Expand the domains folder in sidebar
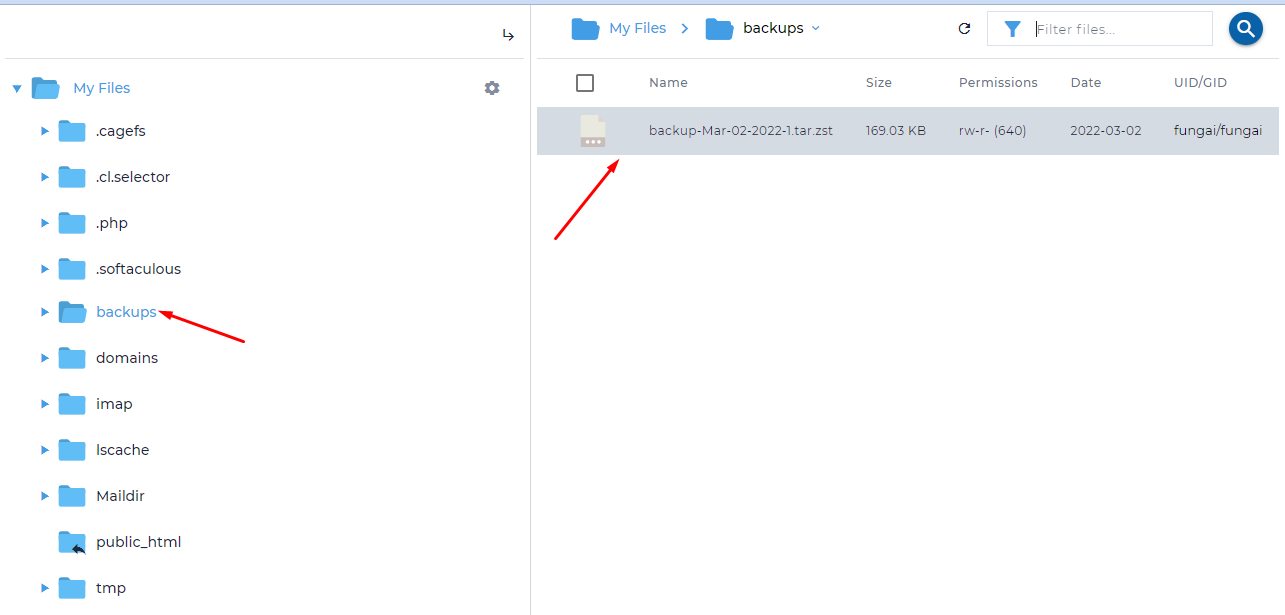Viewport: 1285px width, 615px height. (x=44, y=357)
